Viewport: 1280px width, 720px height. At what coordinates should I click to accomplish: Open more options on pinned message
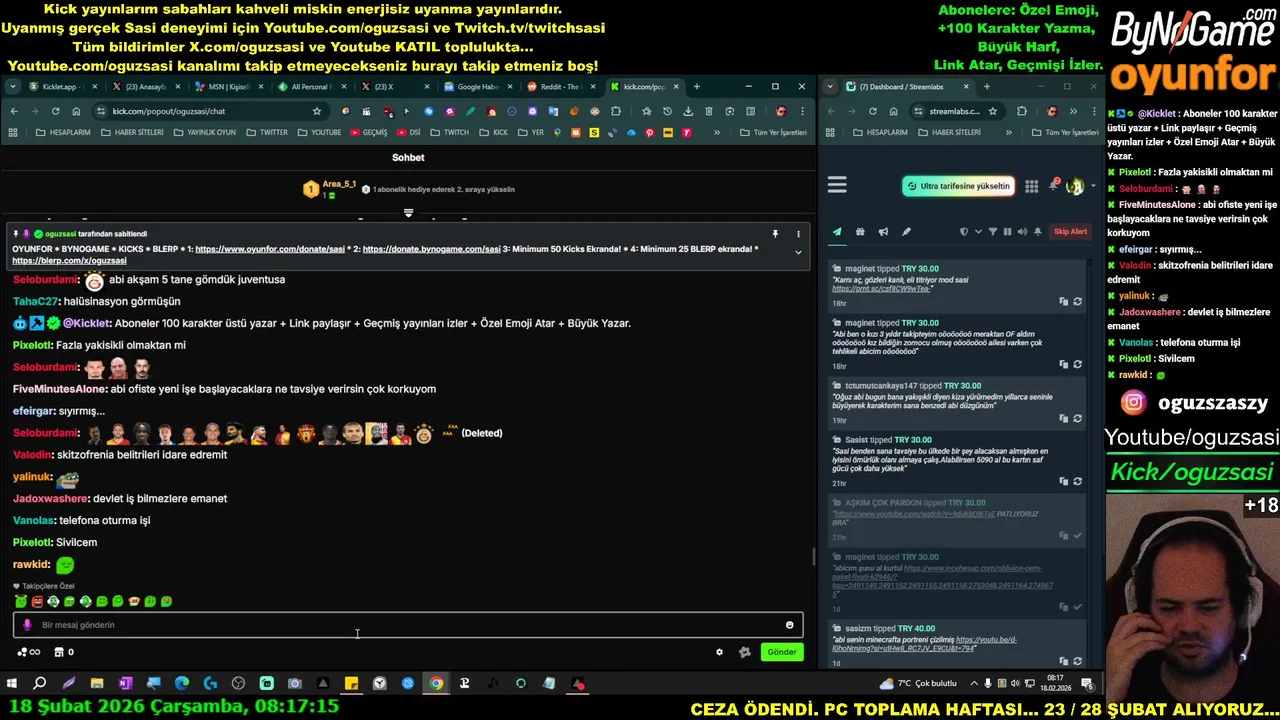click(798, 234)
